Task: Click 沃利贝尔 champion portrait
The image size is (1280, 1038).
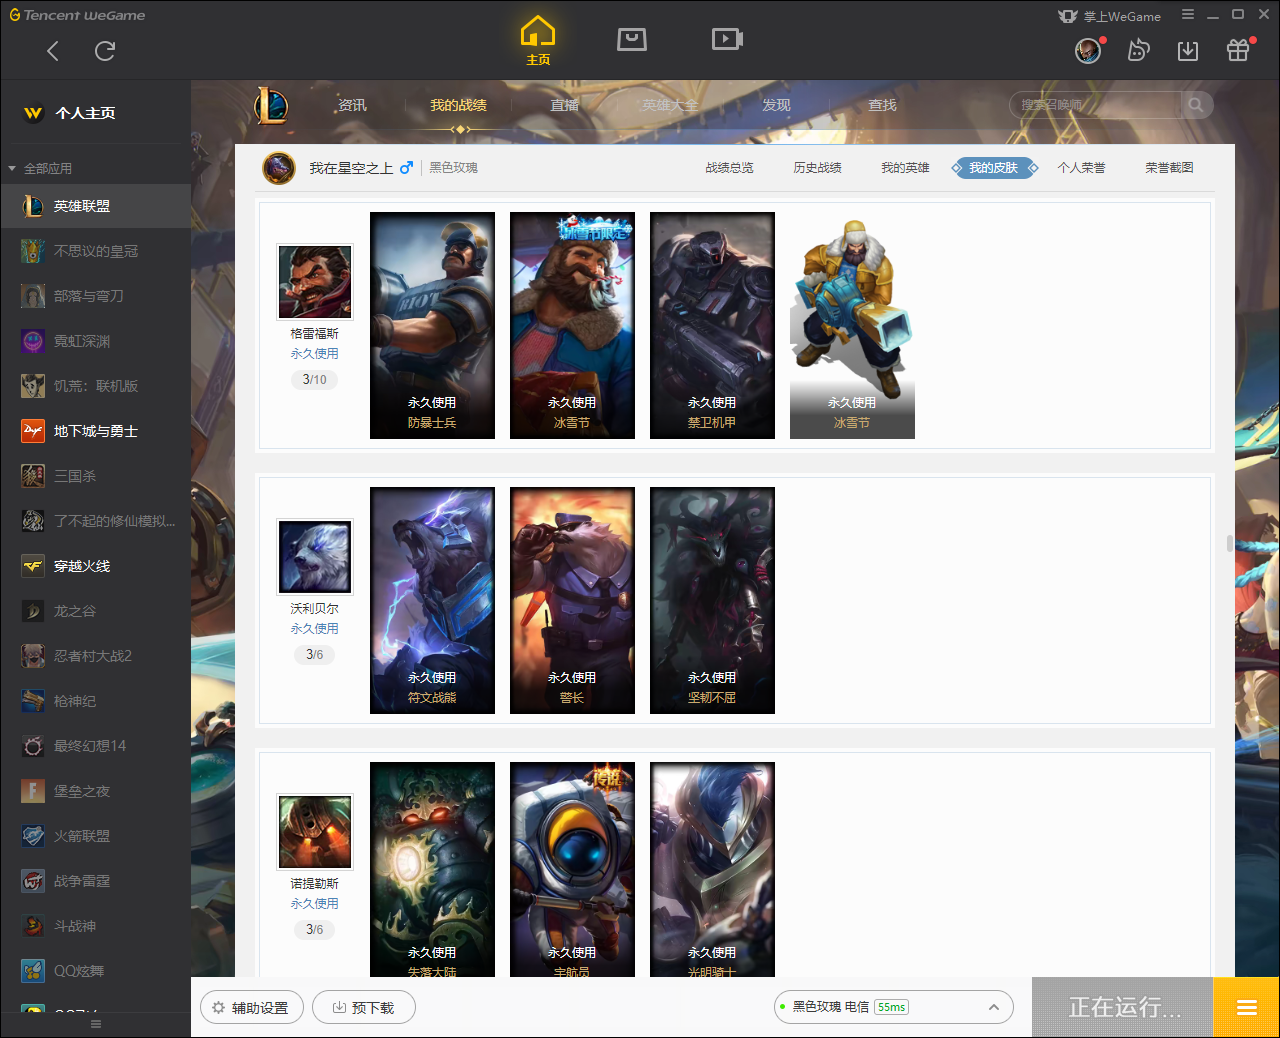Action: pos(315,557)
